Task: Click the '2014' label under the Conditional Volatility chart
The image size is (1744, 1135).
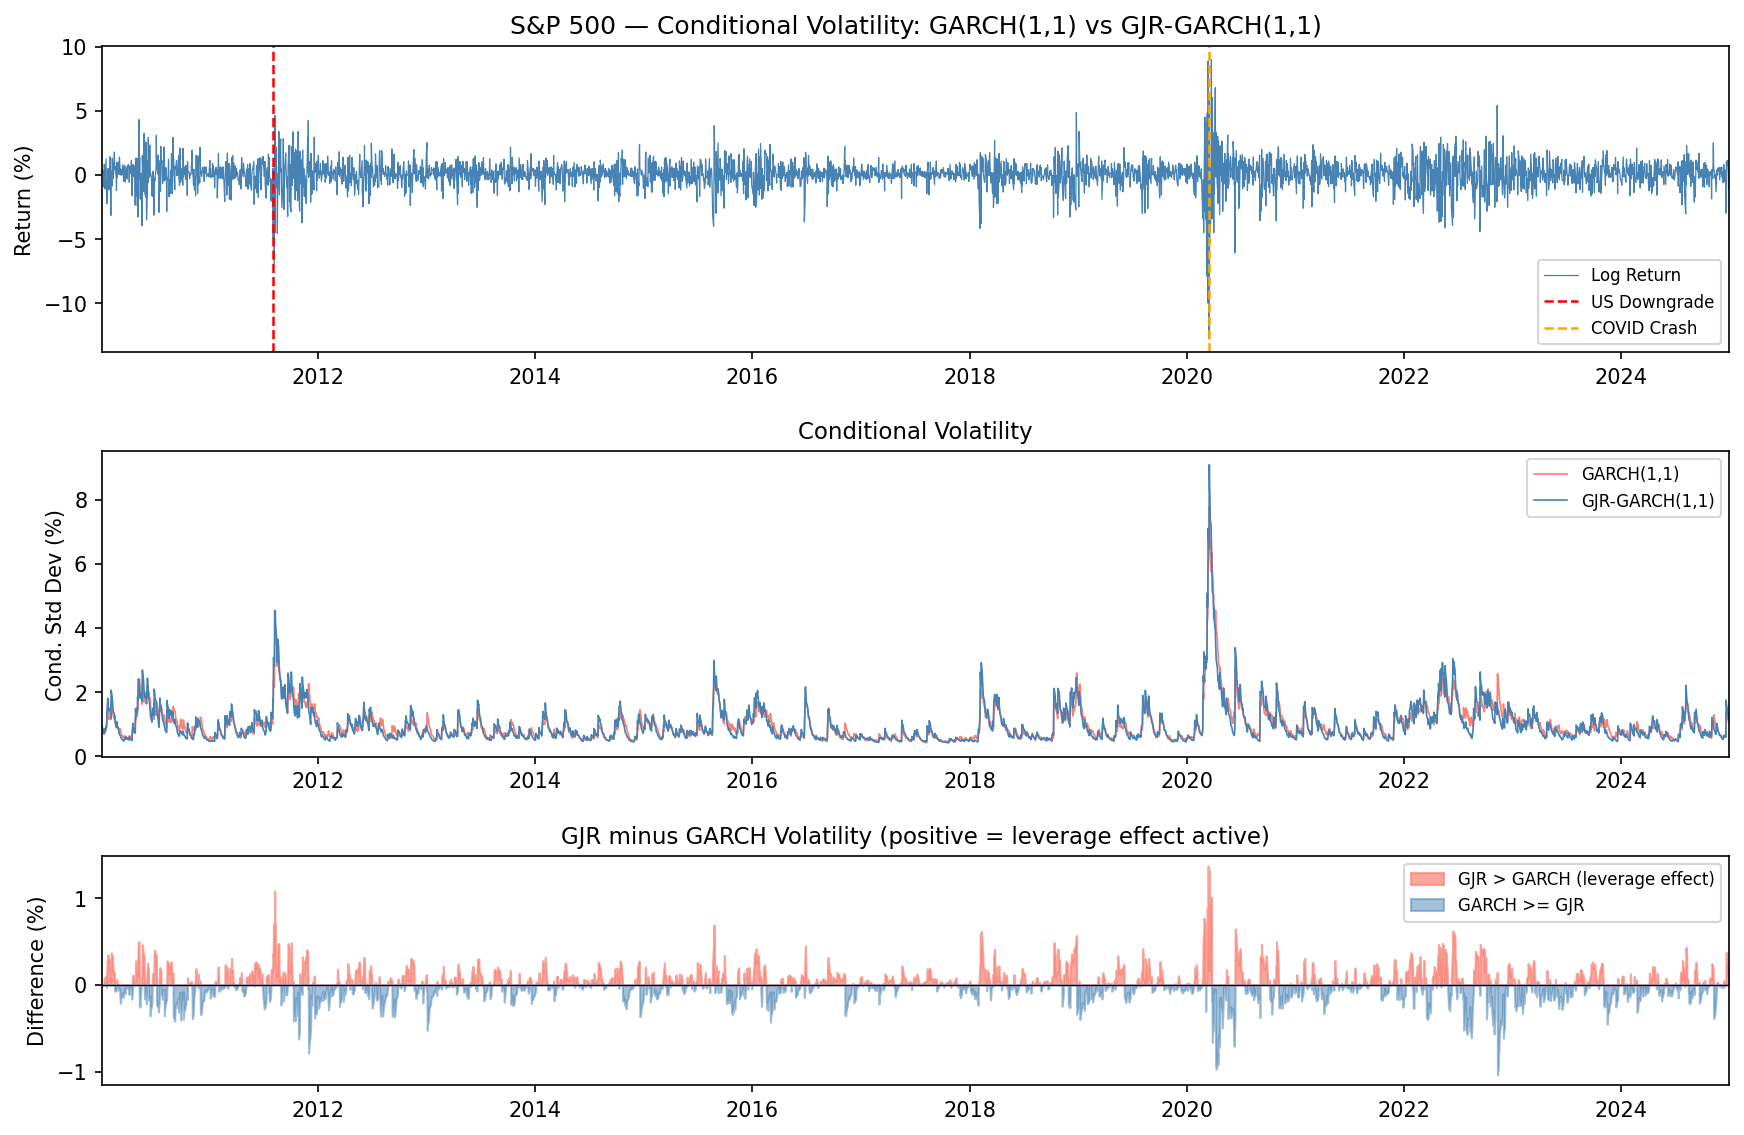Action: pyautogui.click(x=535, y=781)
